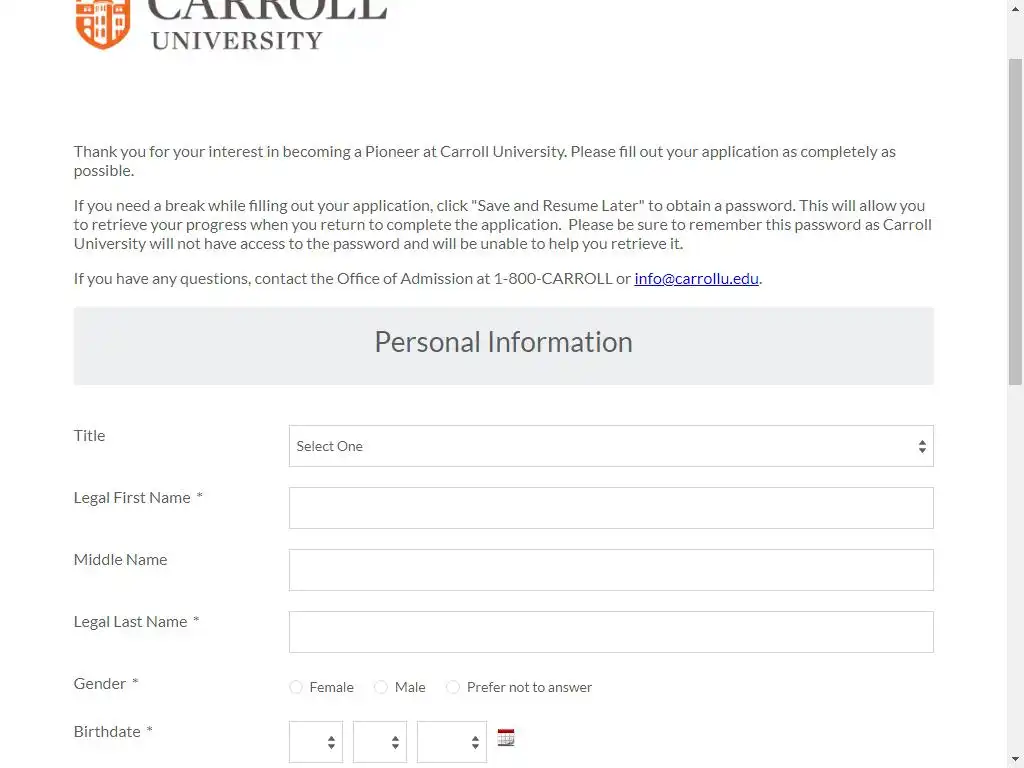The height and width of the screenshot is (768, 1024).
Task: Expand the first Birthdate dropdown (month)
Action: 316,742
